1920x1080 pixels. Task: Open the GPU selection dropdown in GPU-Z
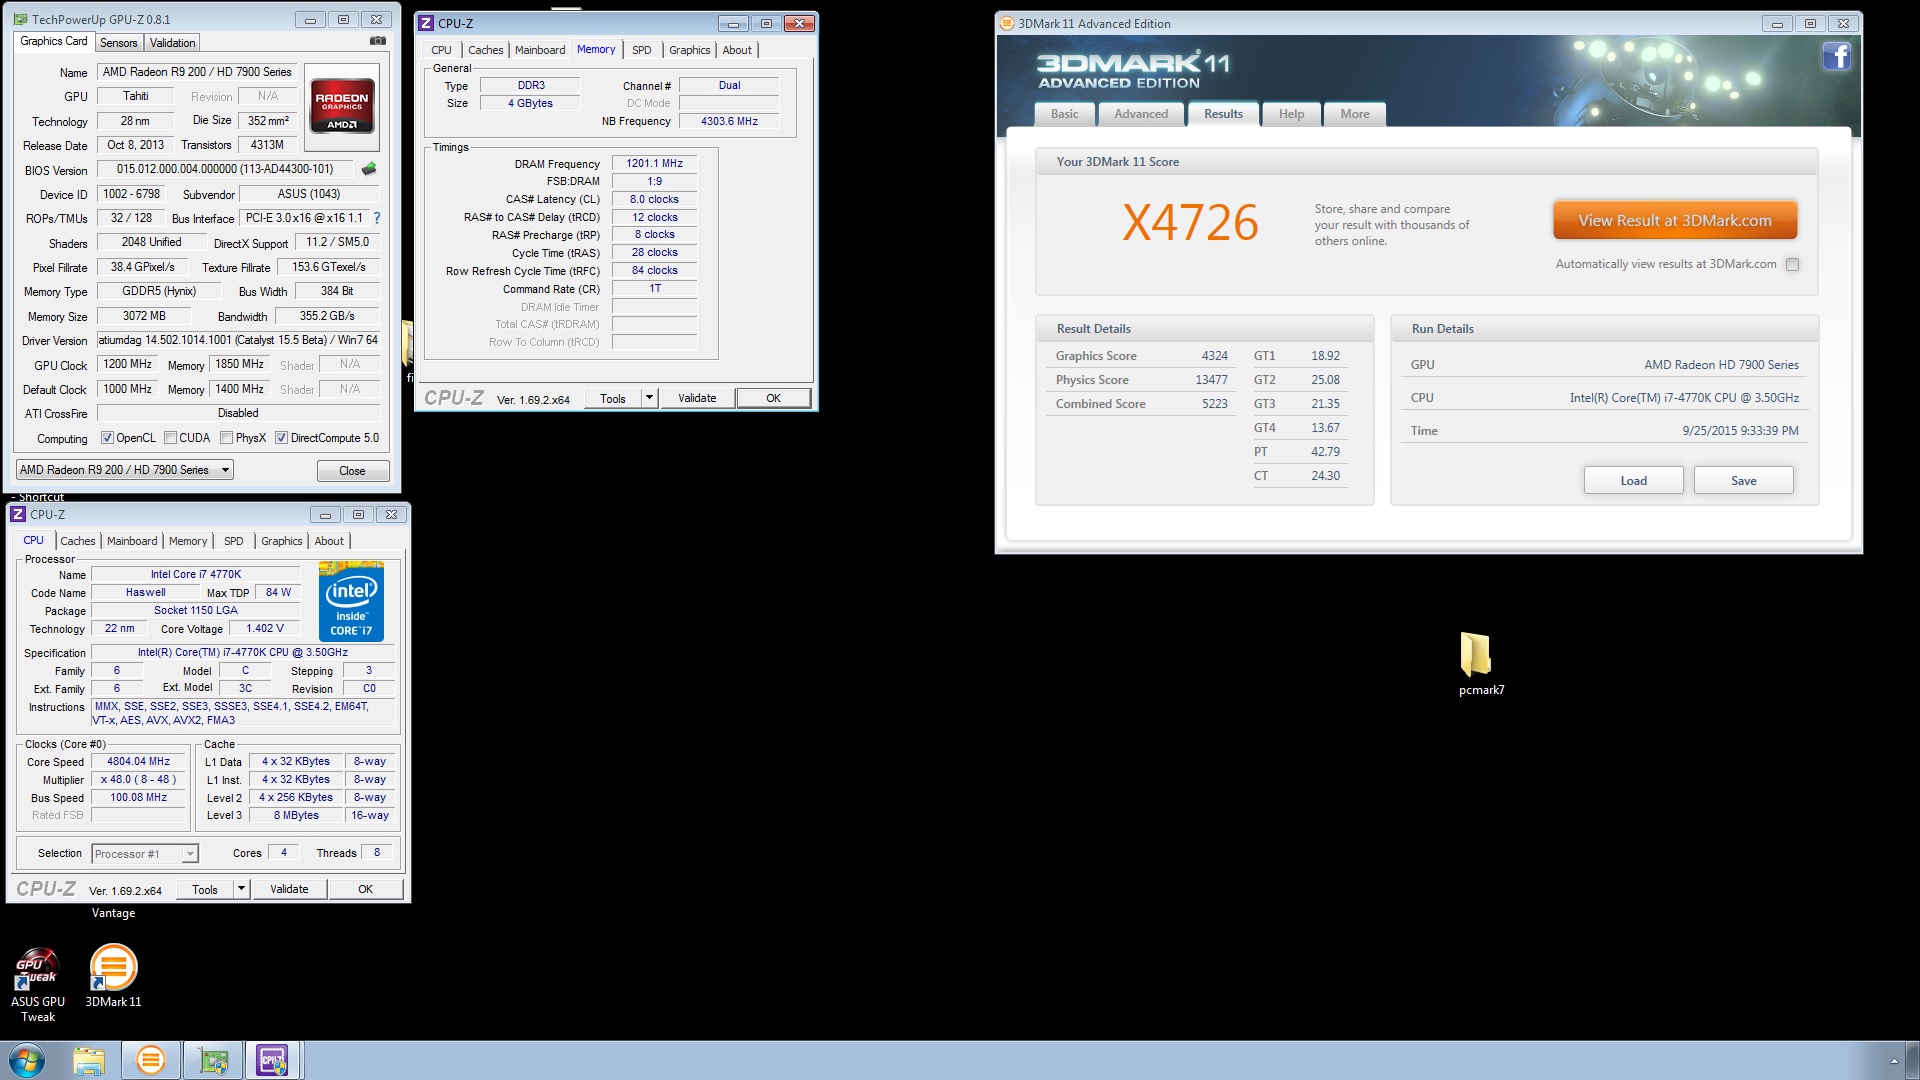tap(125, 470)
